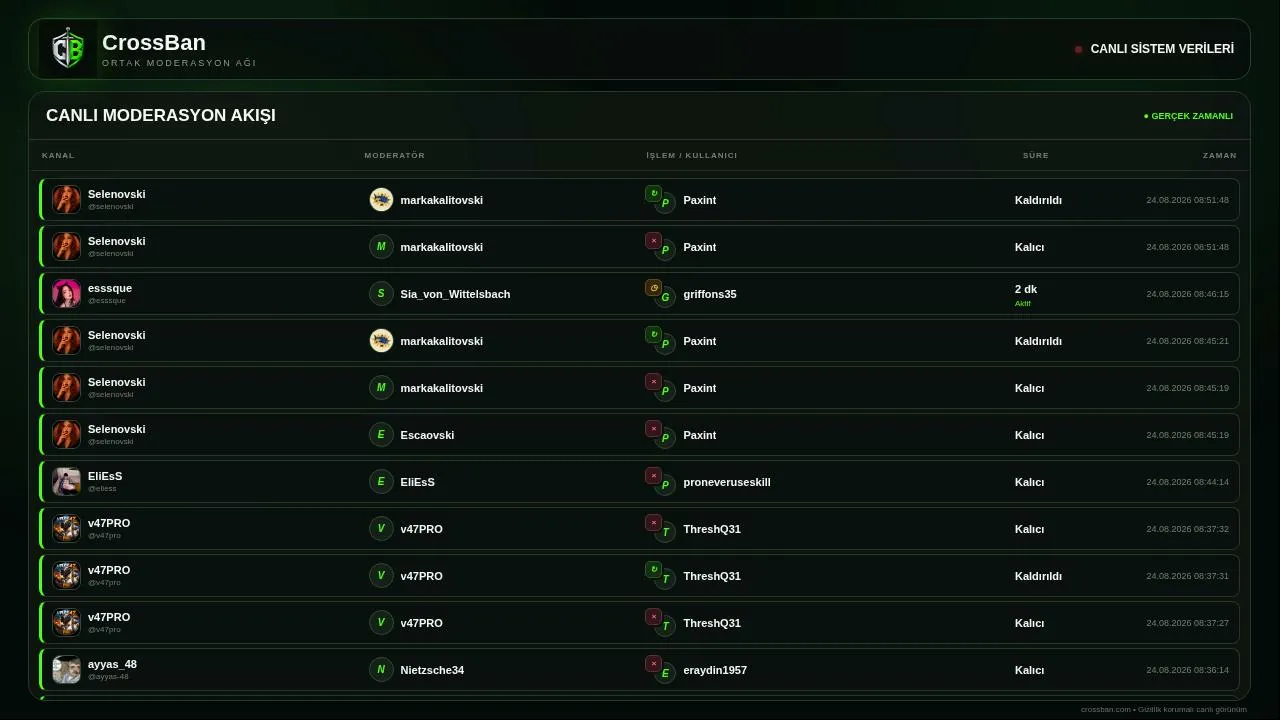Open the griffons35 username link

[x=710, y=294]
